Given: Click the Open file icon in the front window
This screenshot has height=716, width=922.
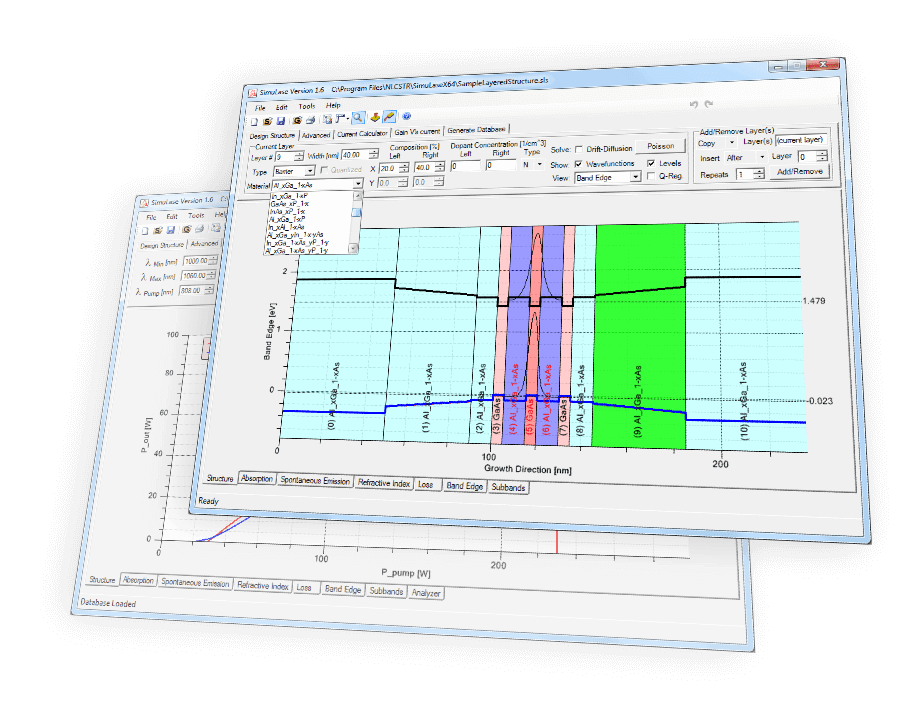Looking at the screenshot, I should tap(267, 121).
